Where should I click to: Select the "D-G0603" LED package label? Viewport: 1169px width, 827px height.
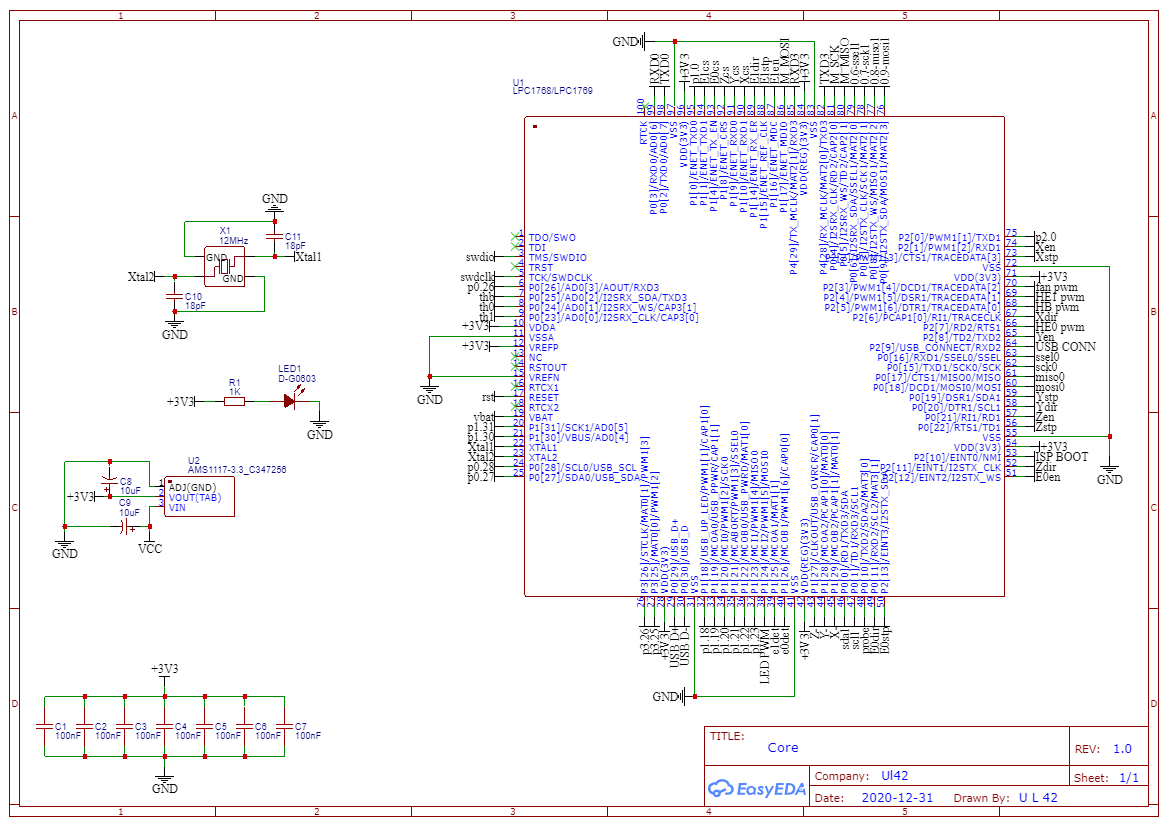point(297,379)
